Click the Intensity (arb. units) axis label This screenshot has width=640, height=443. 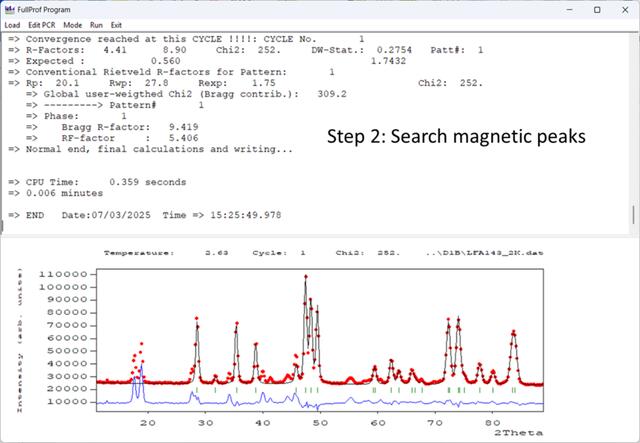coord(20,341)
